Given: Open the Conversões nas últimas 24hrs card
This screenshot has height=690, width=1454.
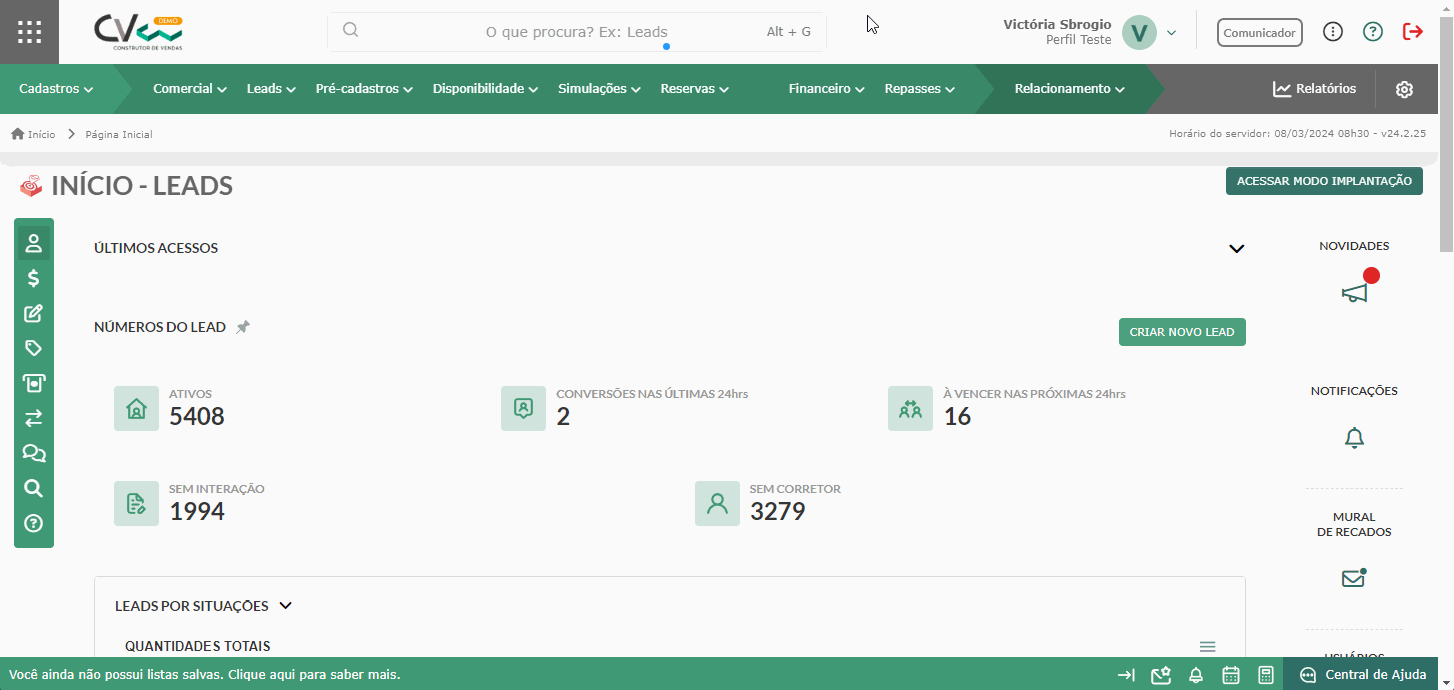Looking at the screenshot, I should click(x=625, y=408).
